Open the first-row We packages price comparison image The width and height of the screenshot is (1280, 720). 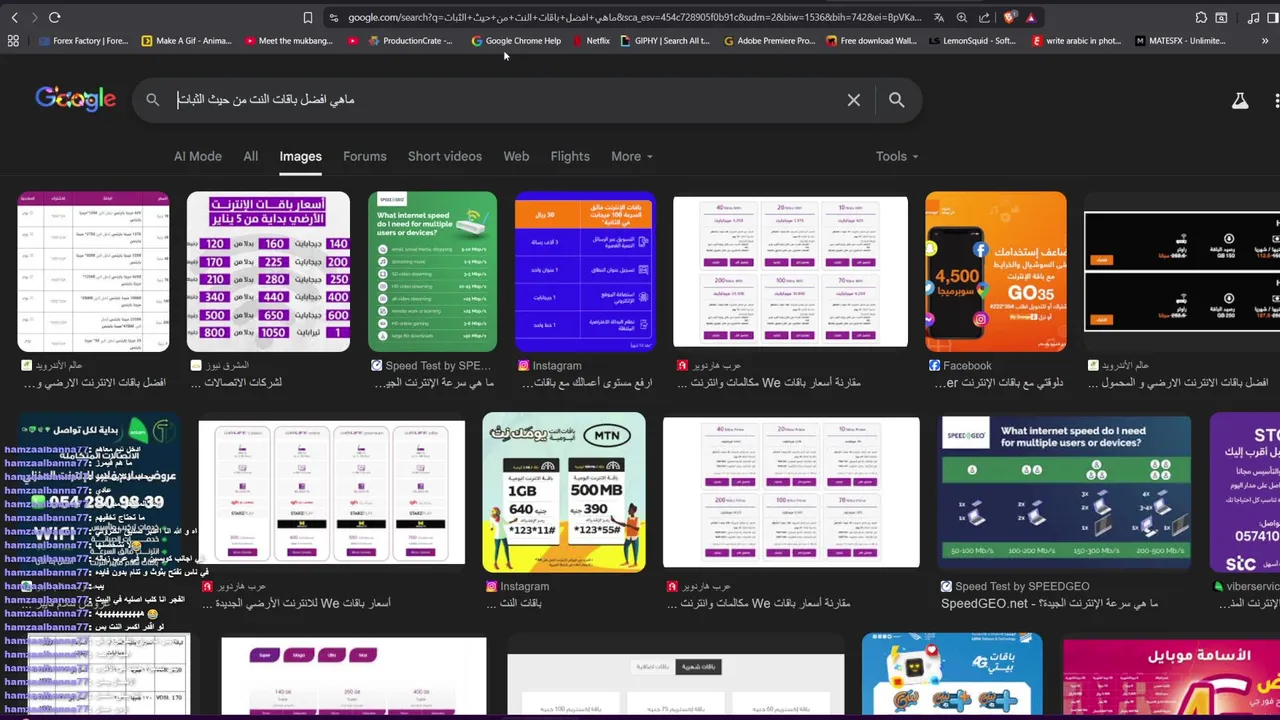[790, 272]
